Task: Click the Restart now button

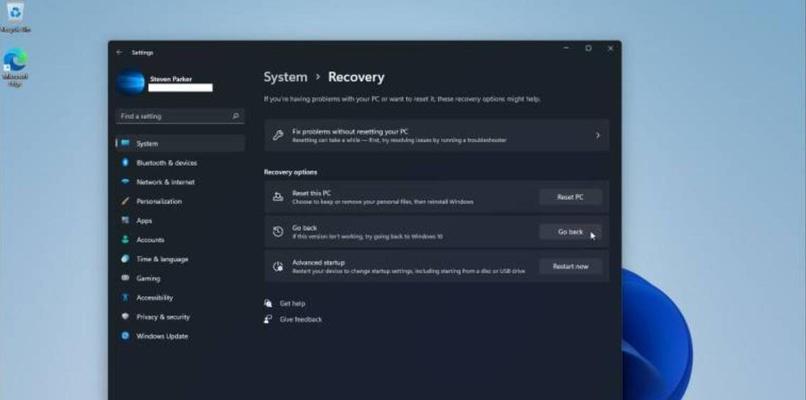Action: pyautogui.click(x=570, y=266)
